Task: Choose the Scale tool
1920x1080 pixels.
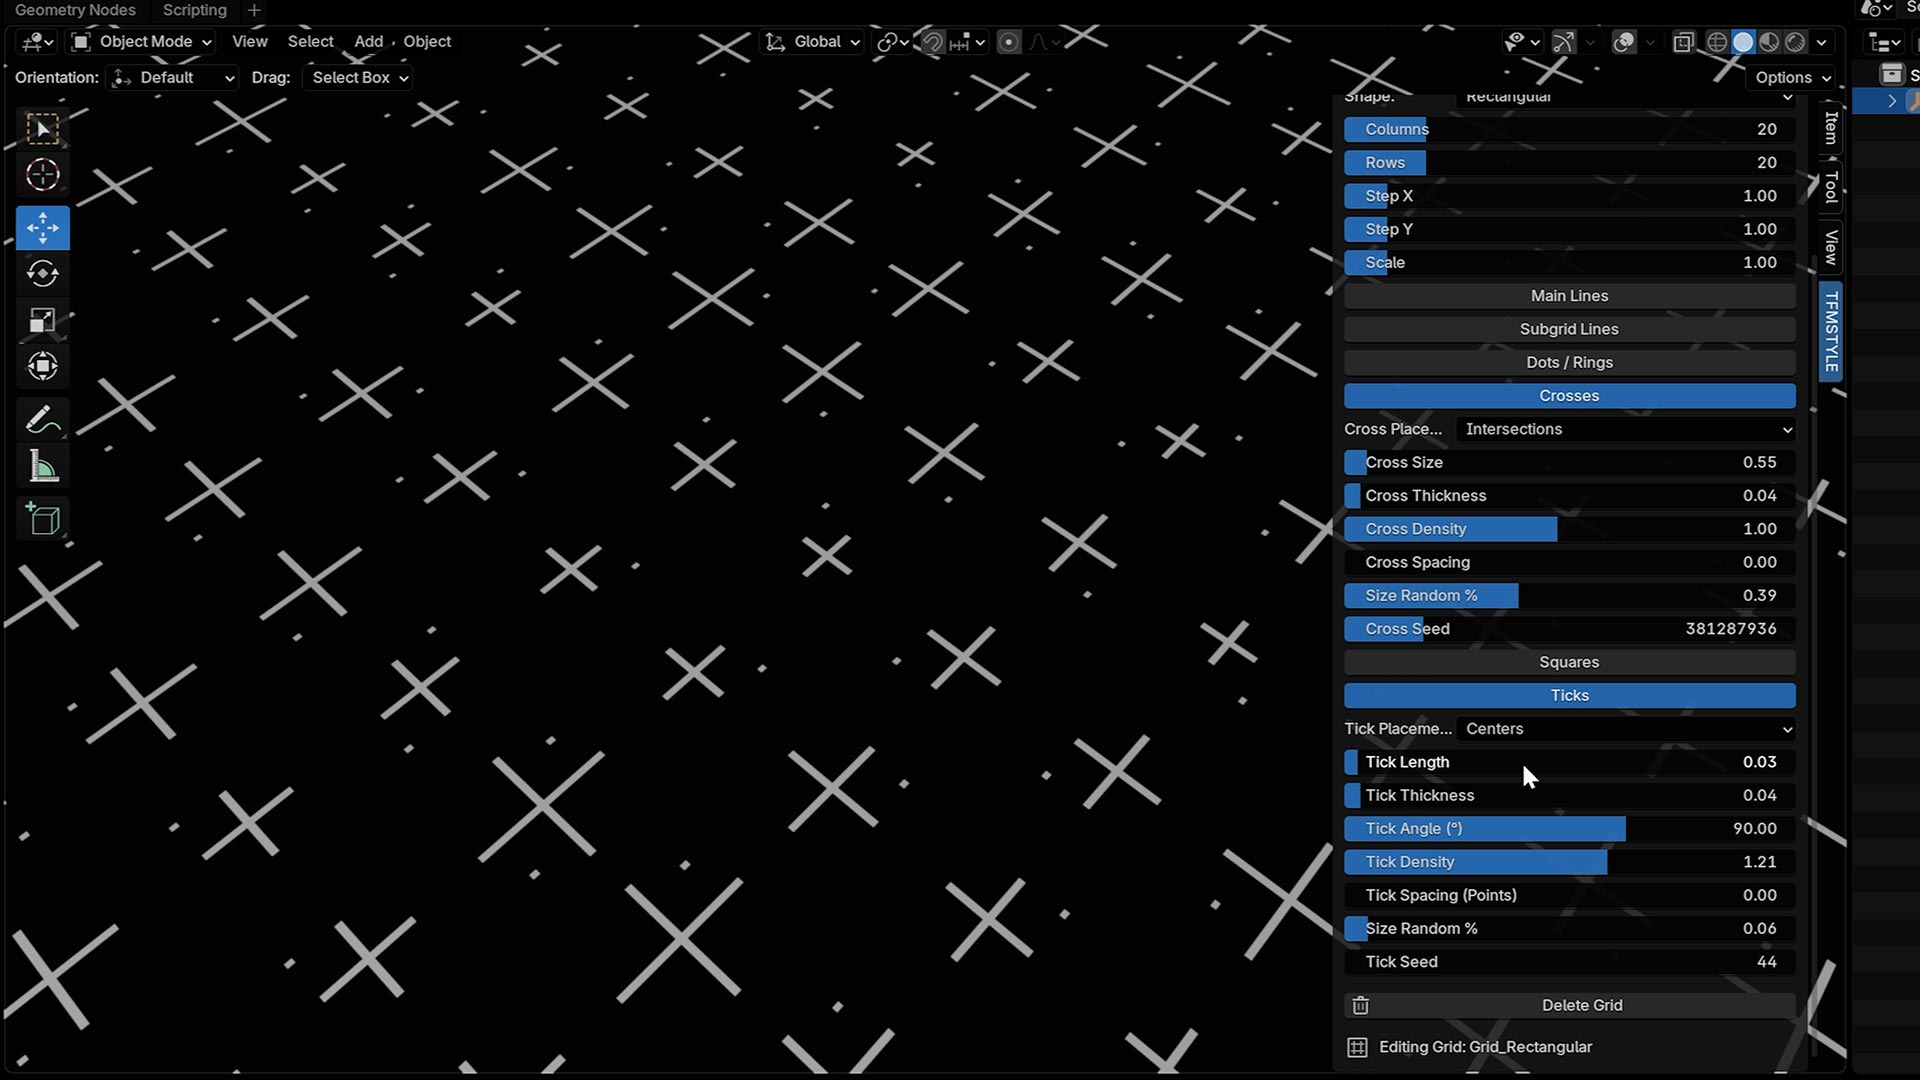Action: pyautogui.click(x=42, y=321)
